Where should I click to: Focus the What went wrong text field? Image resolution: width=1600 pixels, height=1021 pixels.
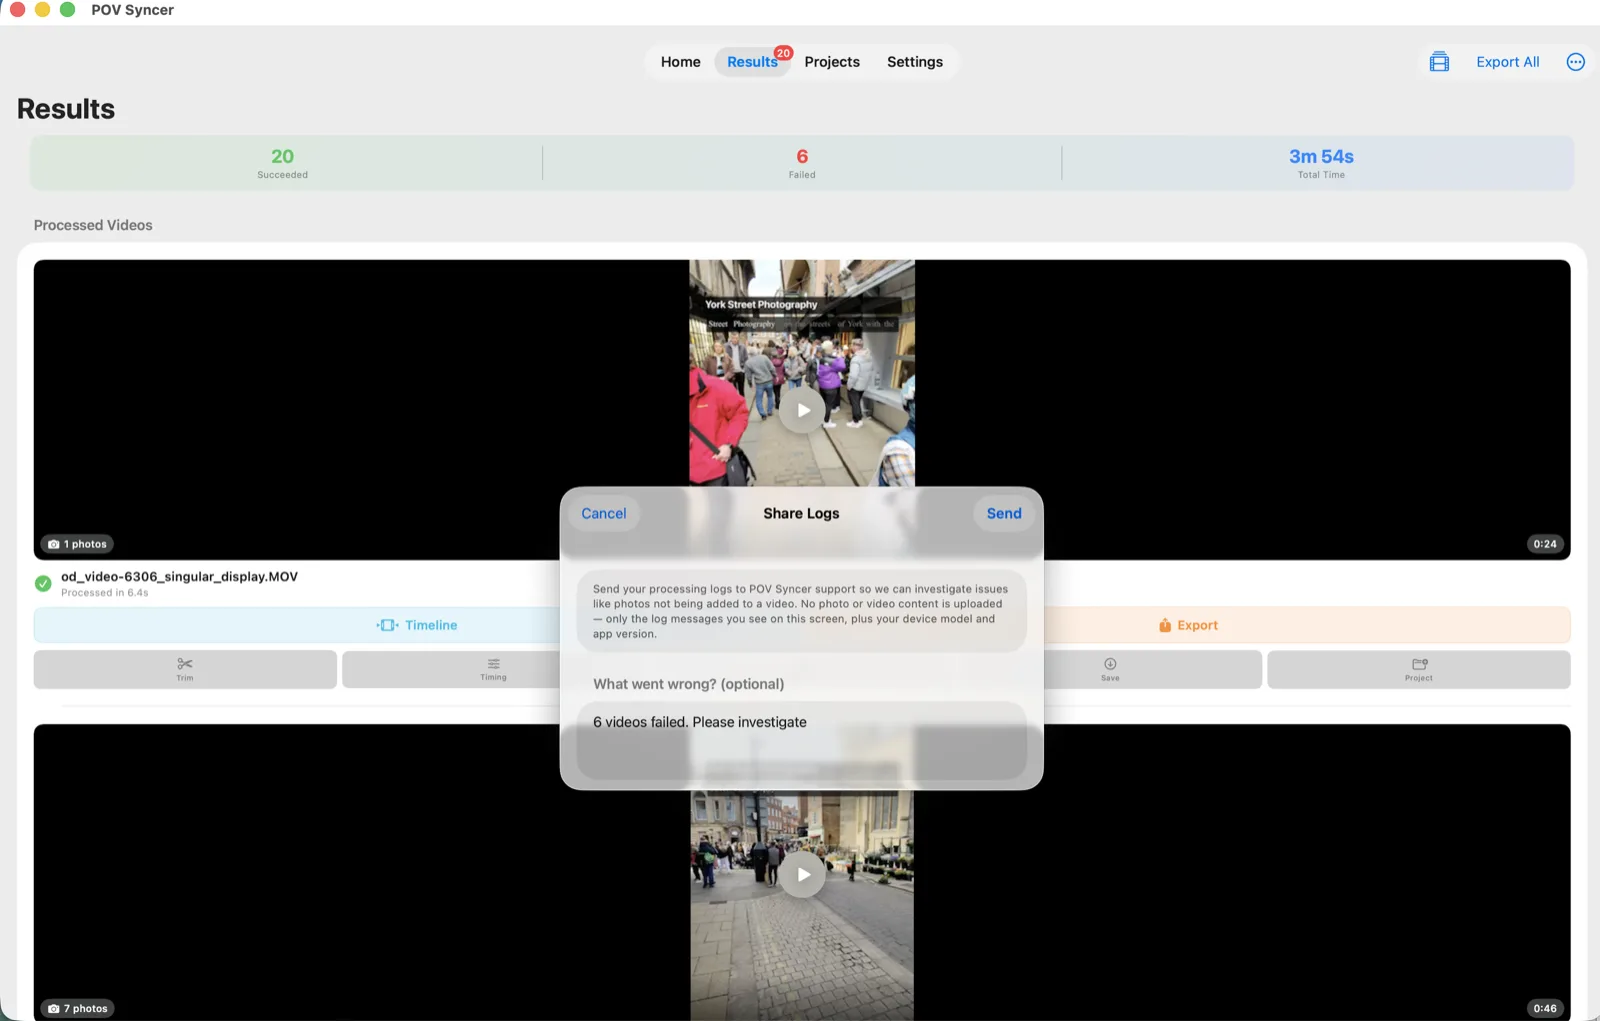pyautogui.click(x=802, y=741)
